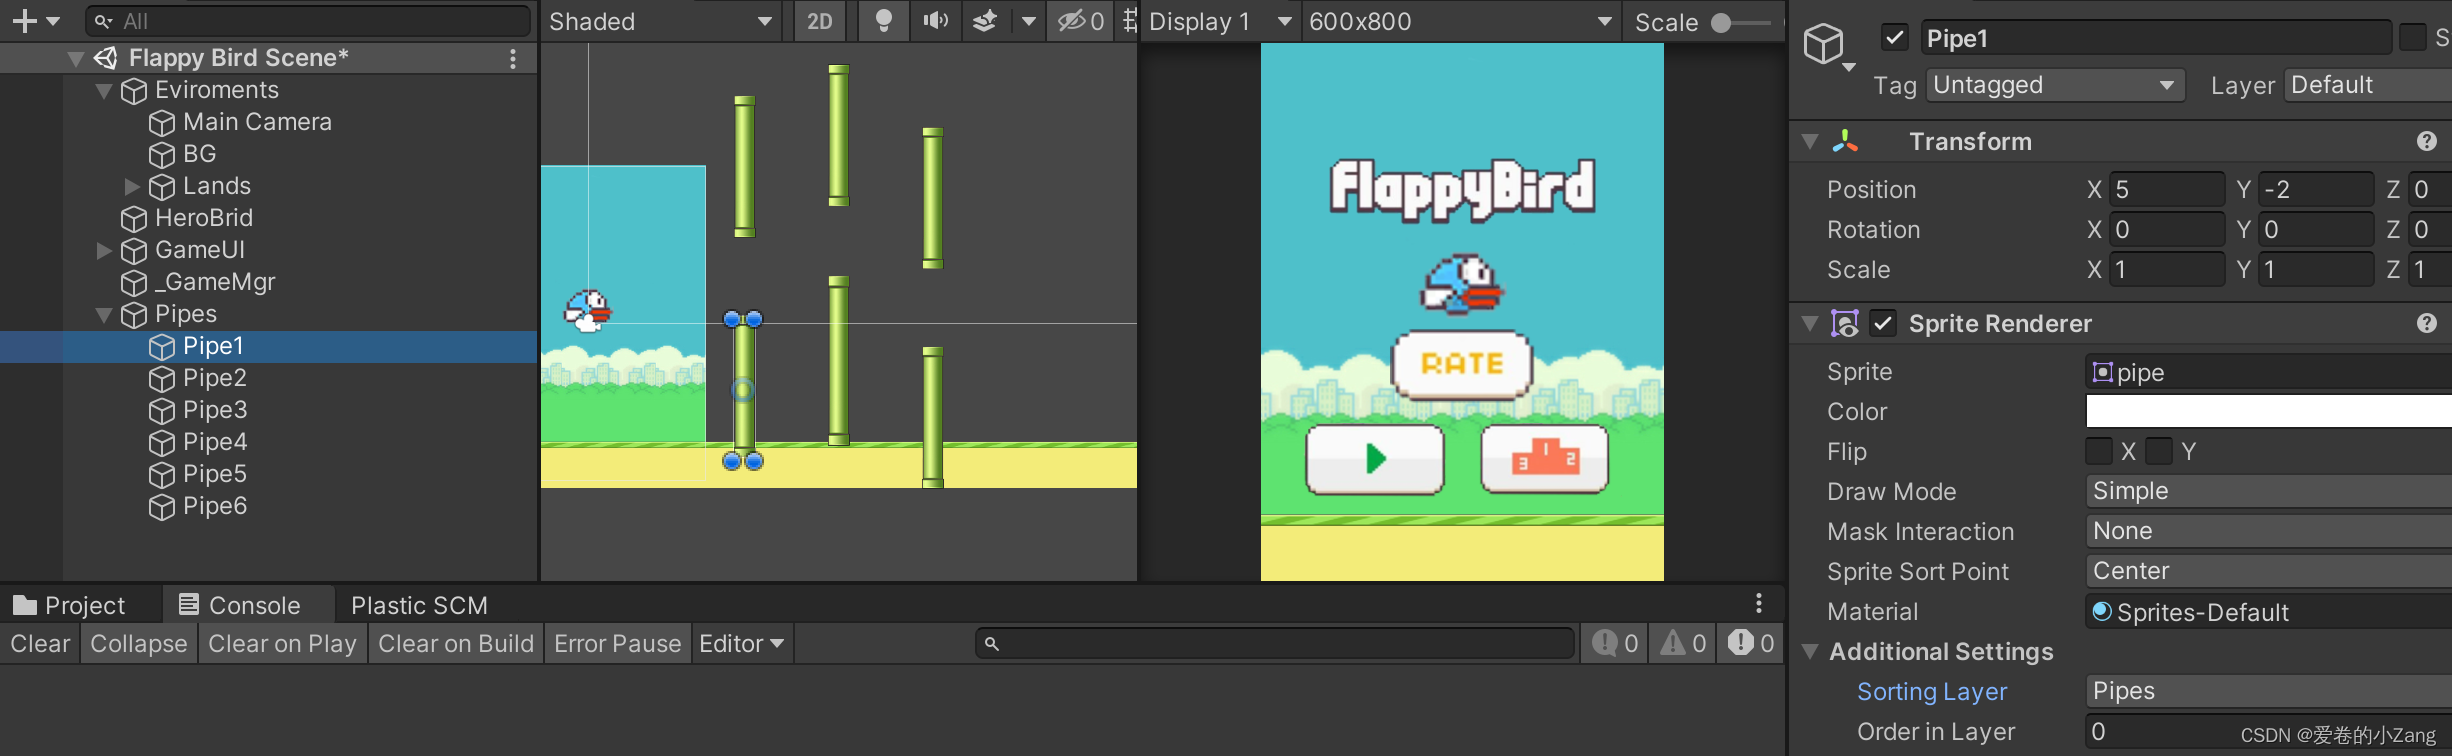Toggle Clear on Build
Viewport: 2452px width, 756px height.
pyautogui.click(x=456, y=643)
